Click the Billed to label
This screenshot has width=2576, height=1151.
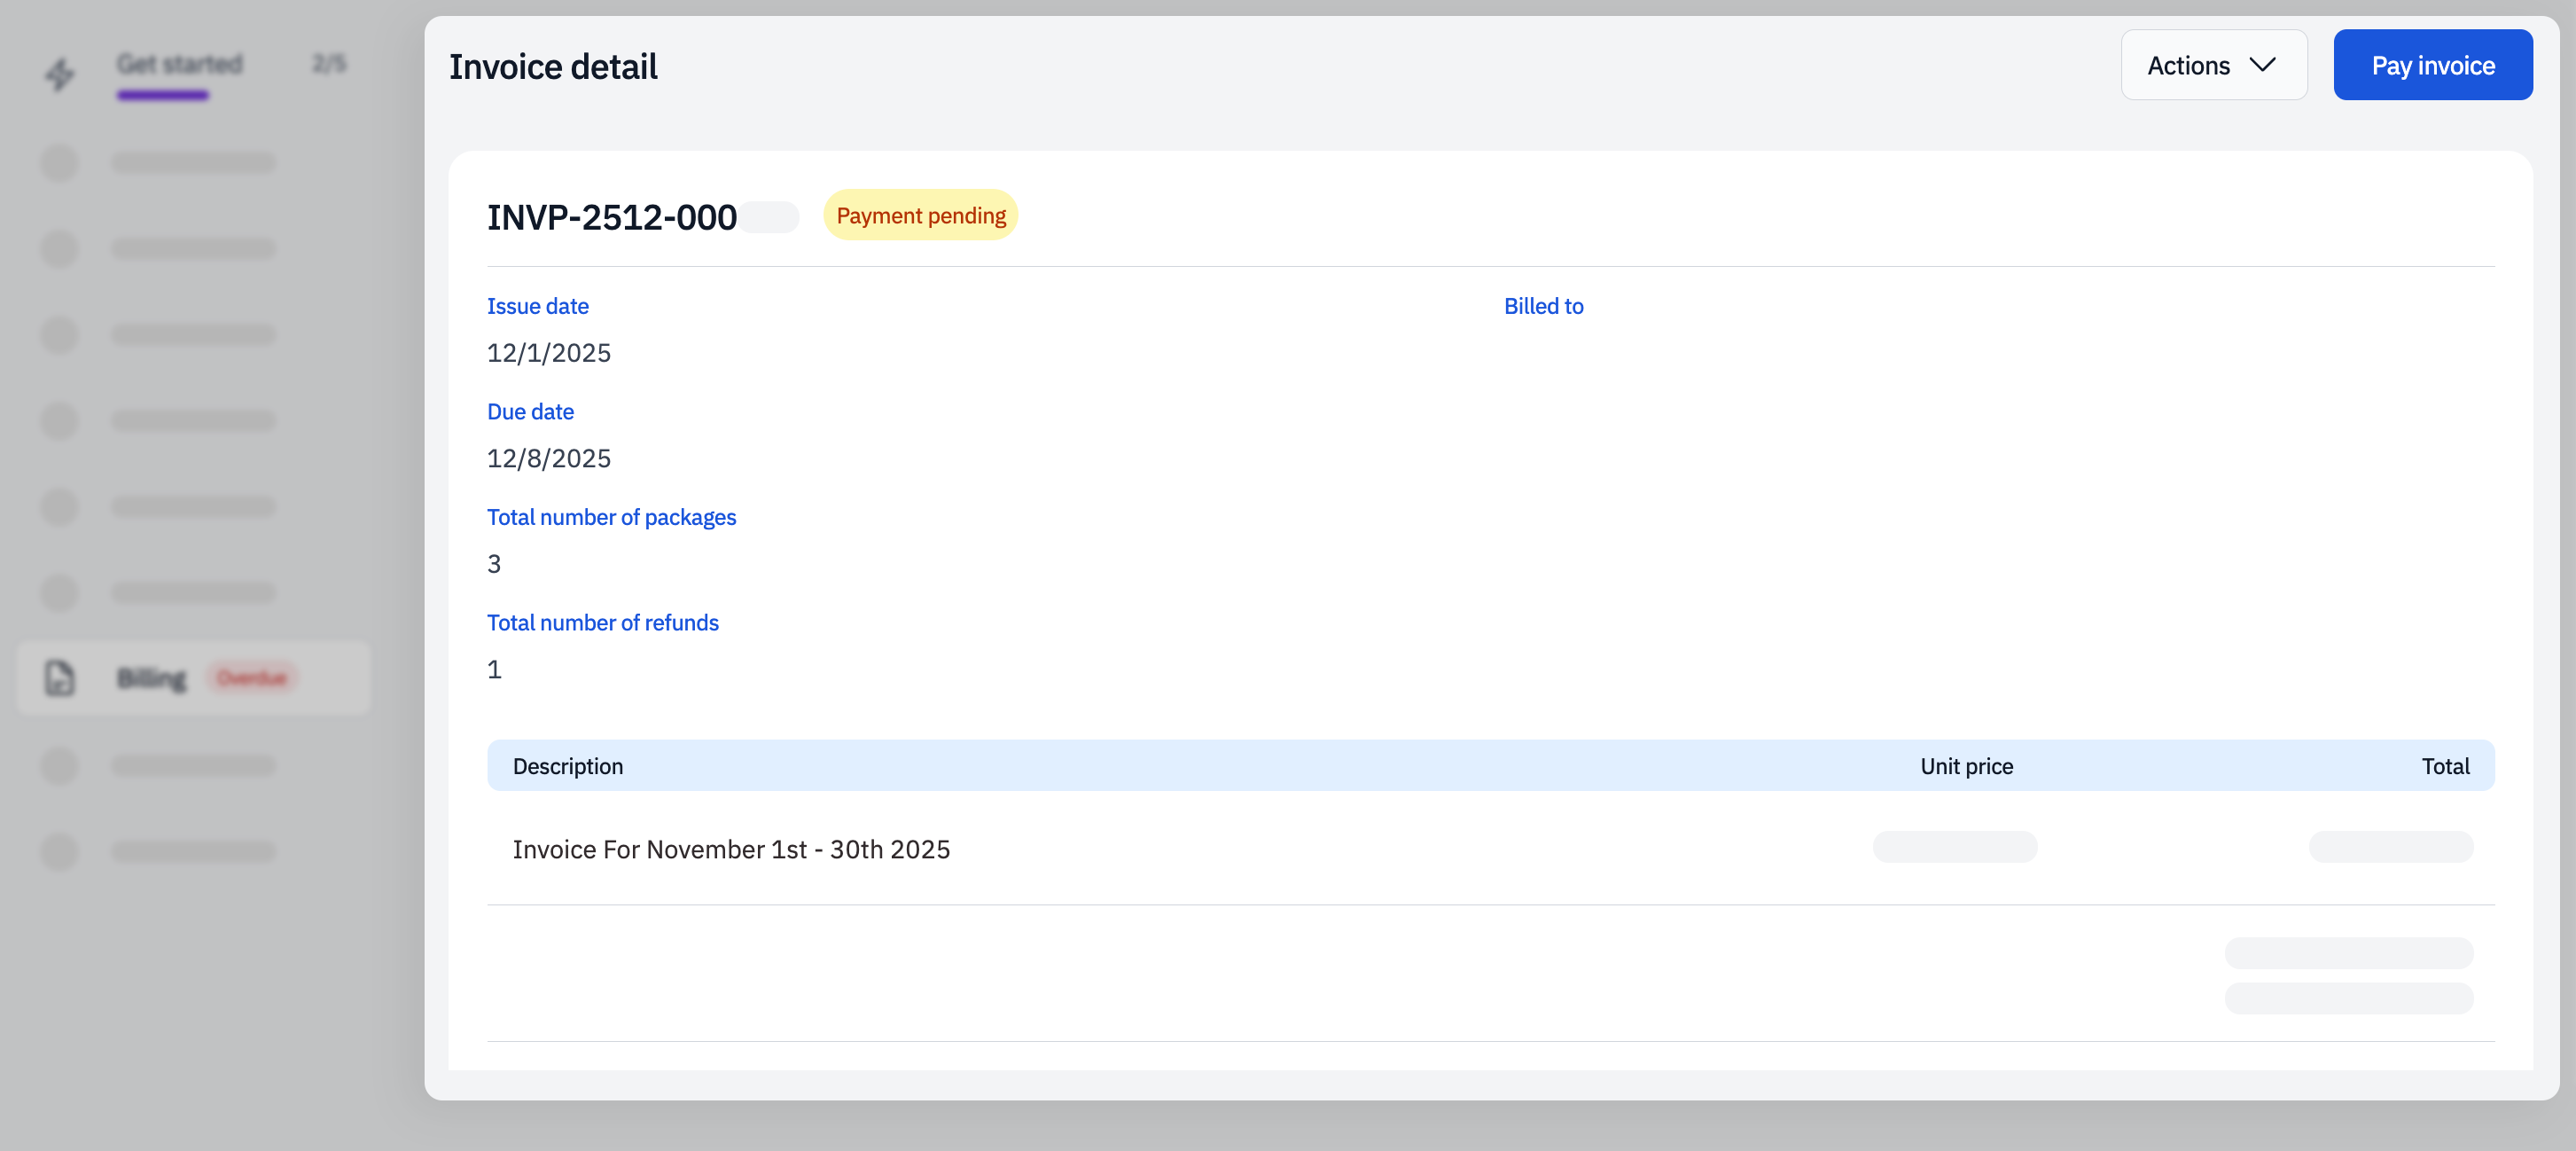[1543, 306]
